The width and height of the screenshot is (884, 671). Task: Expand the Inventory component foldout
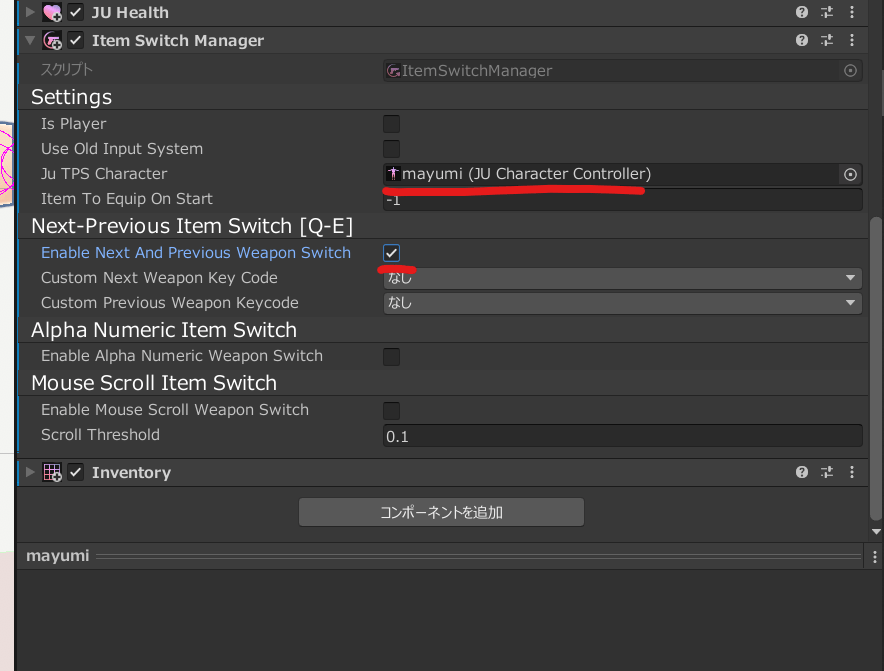click(29, 472)
